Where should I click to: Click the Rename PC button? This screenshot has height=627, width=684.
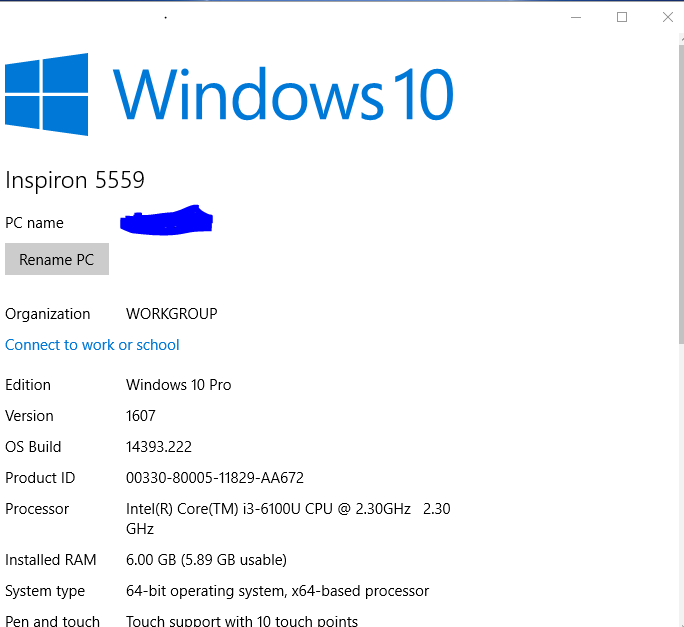click(x=57, y=260)
